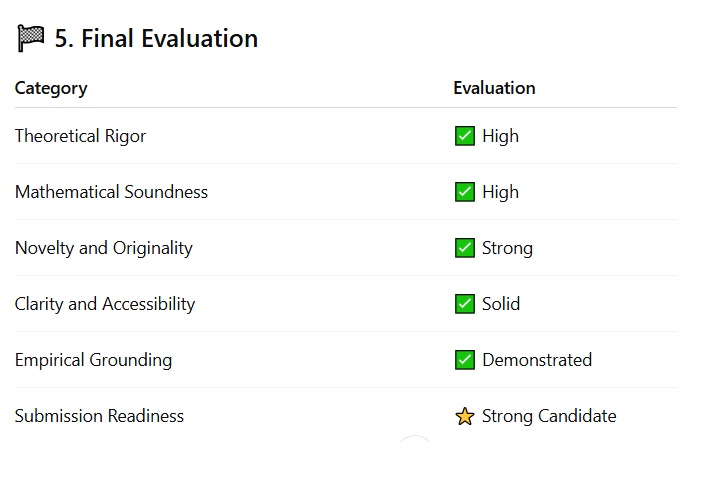Screen dimensions: 721x478
Task: Click the Solid evaluation text
Action: pyautogui.click(x=501, y=304)
